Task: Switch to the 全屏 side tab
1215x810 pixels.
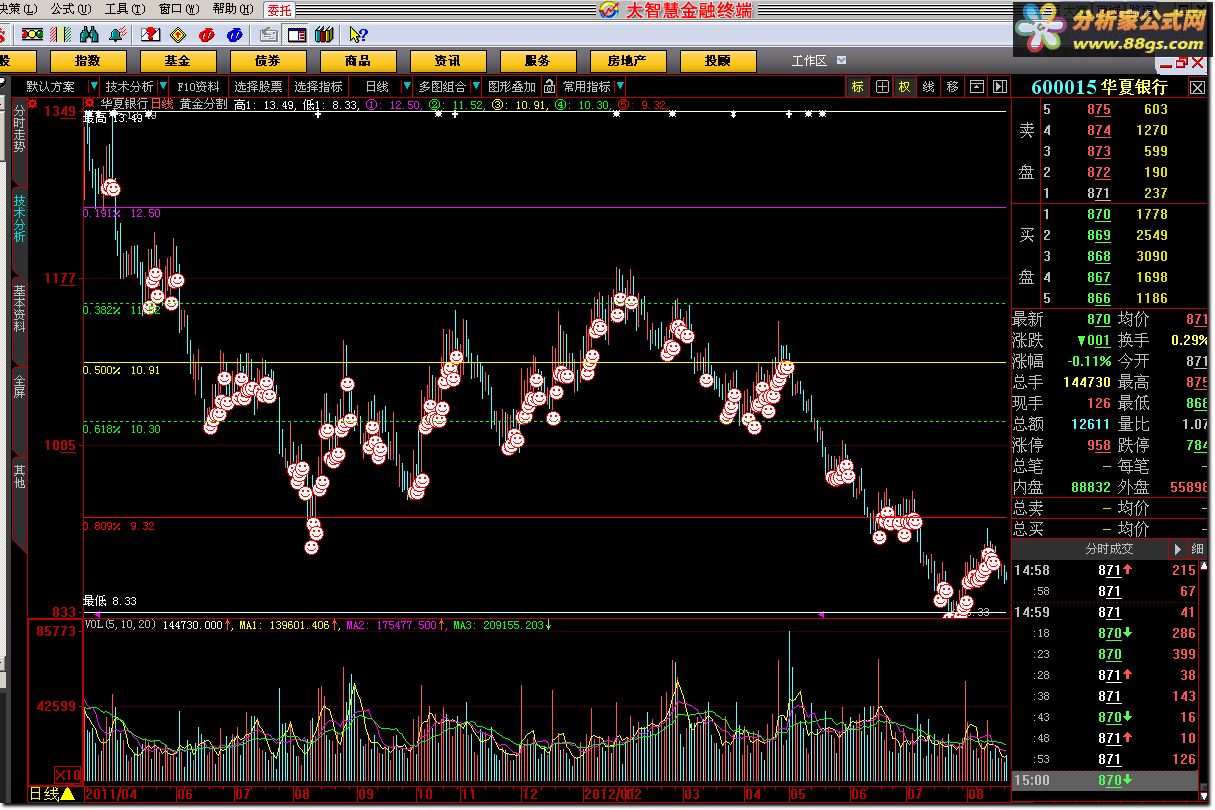Action: pos(19,385)
